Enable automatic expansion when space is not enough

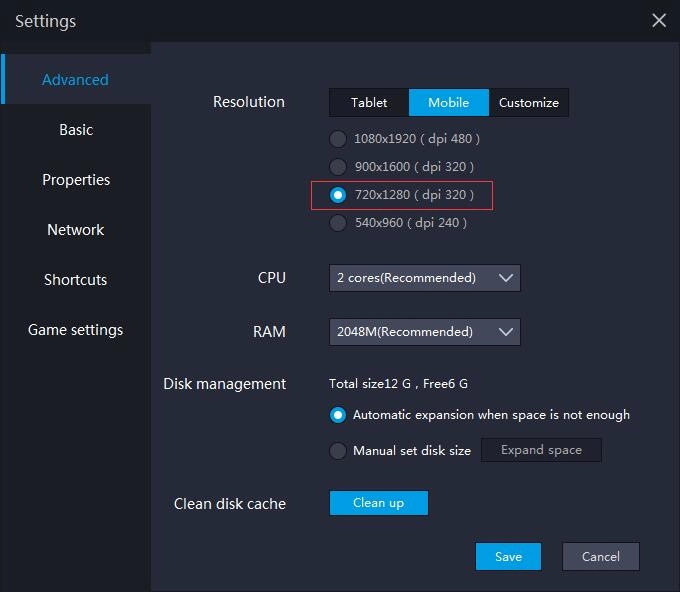pos(338,415)
